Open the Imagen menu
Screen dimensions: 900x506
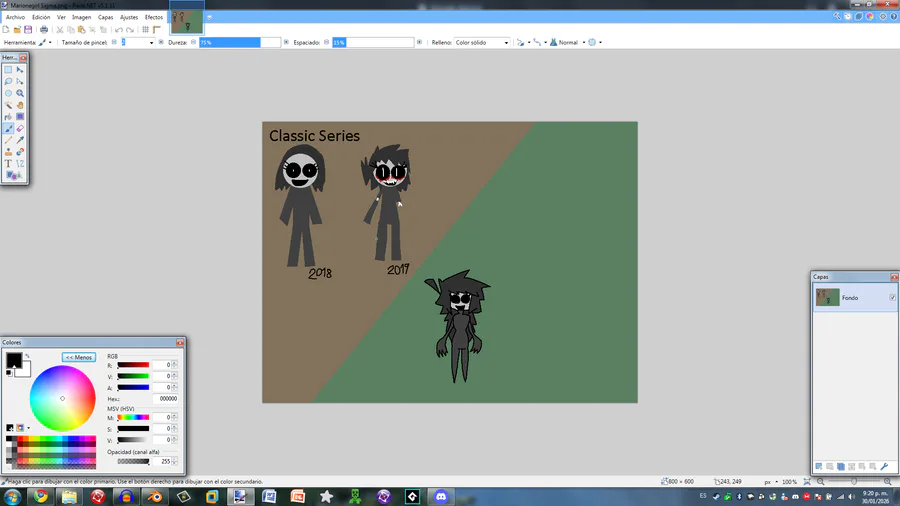82,17
